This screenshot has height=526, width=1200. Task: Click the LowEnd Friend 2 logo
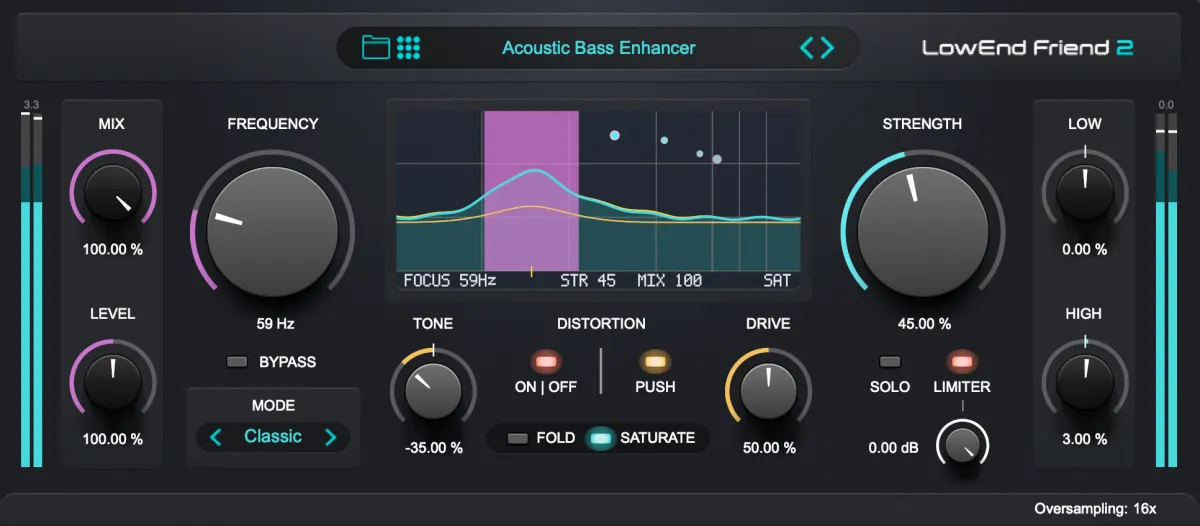[1027, 47]
